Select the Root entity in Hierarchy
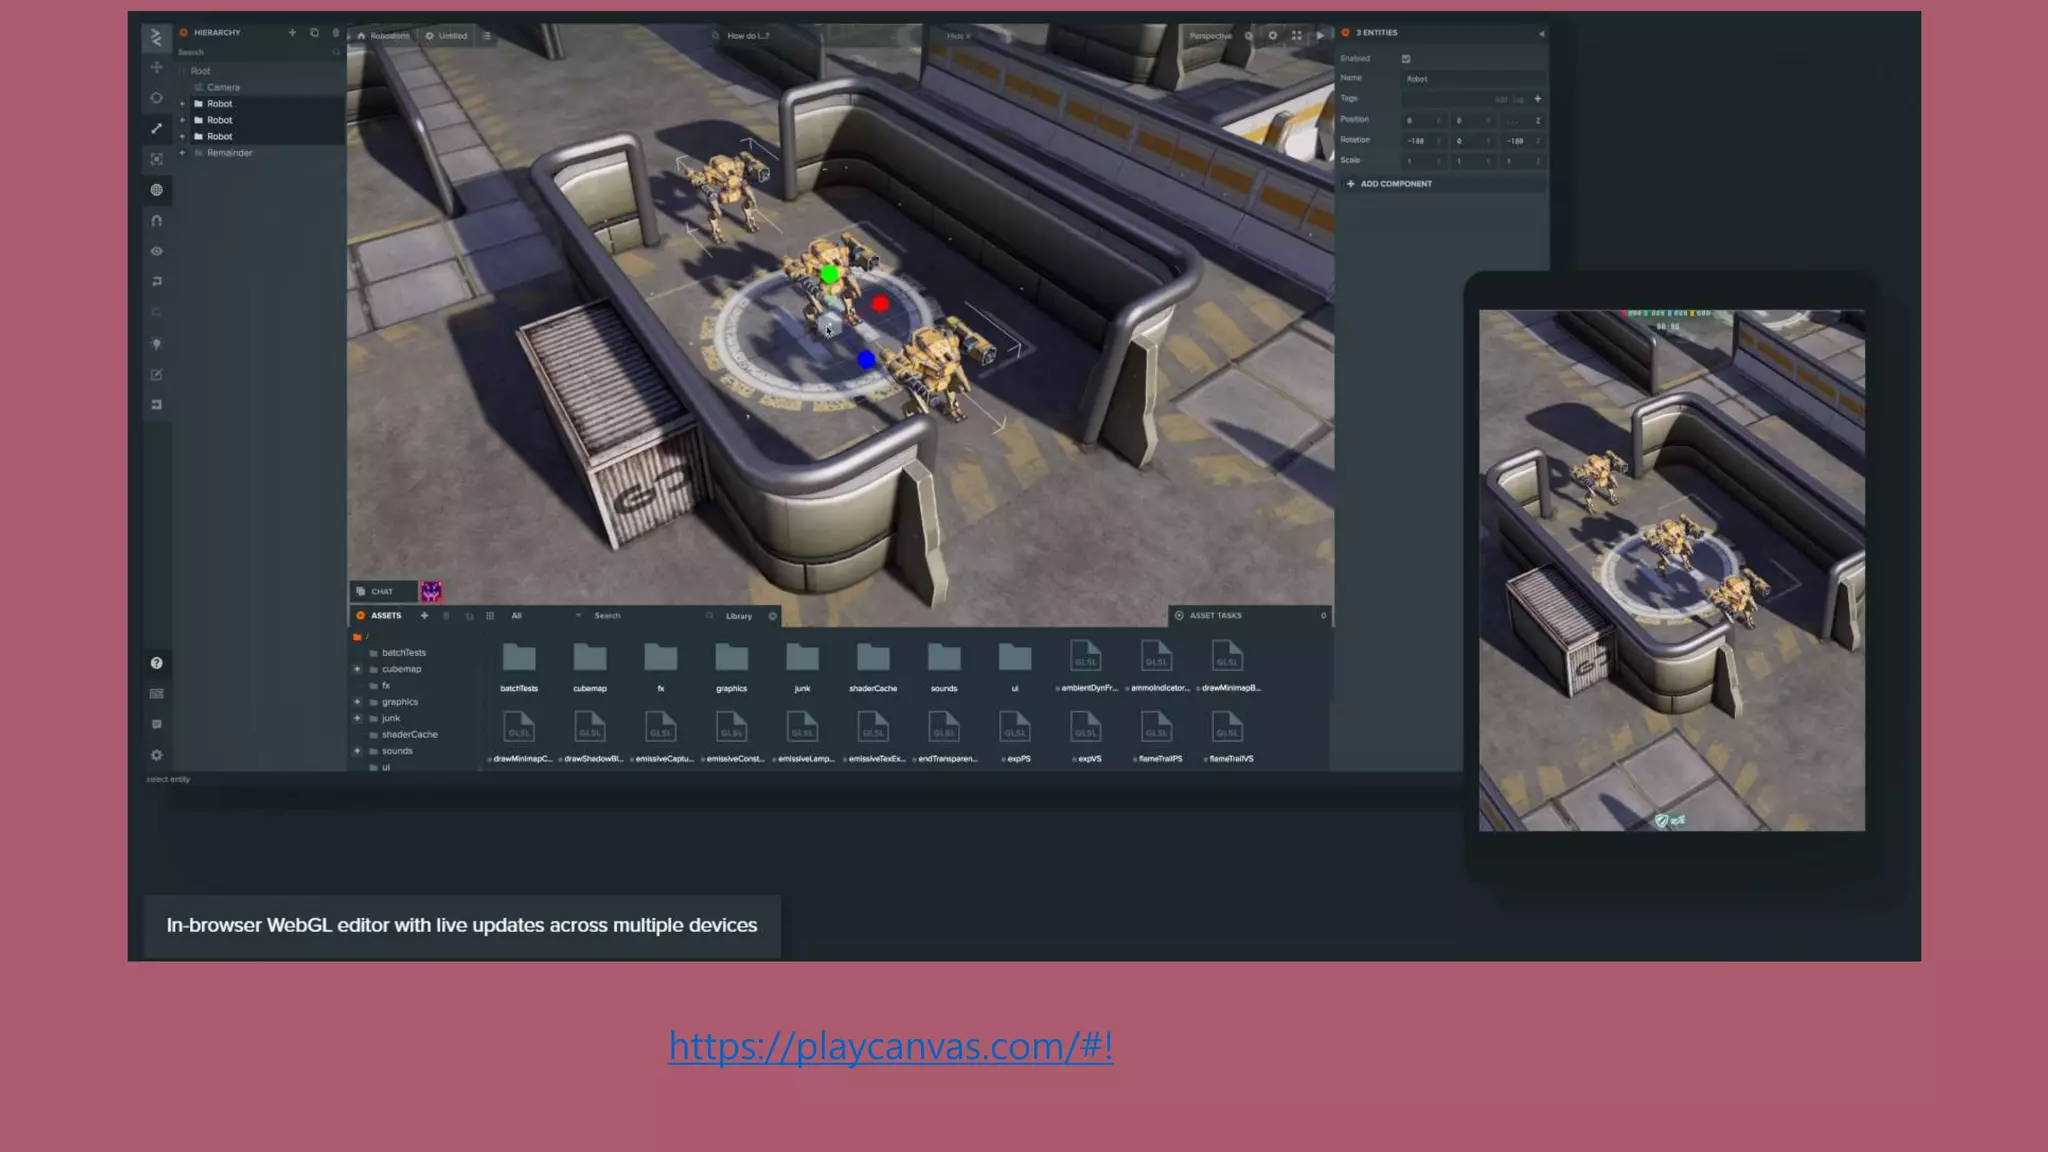 click(x=201, y=71)
